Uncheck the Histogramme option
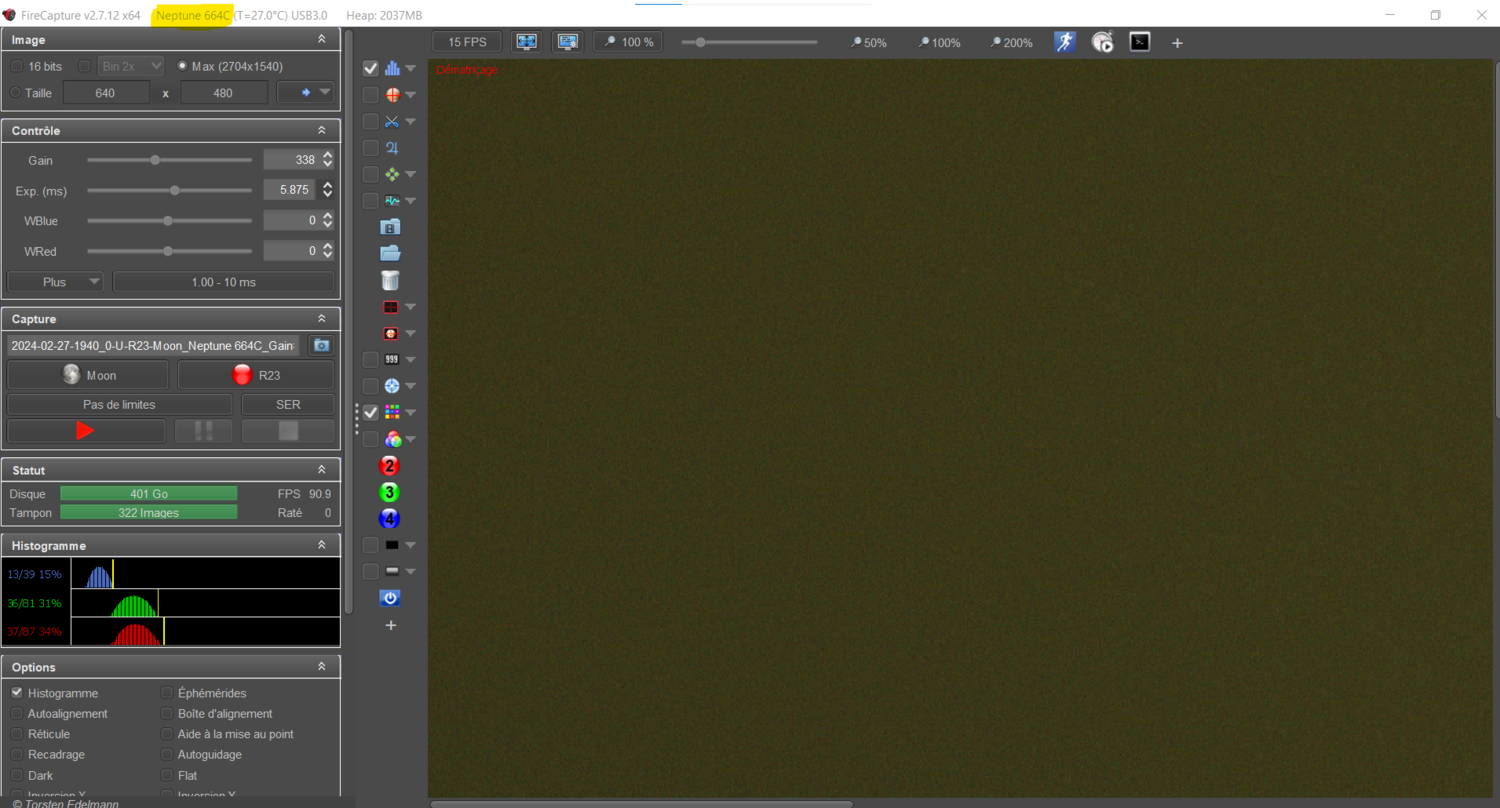The width and height of the screenshot is (1500, 808). click(x=17, y=692)
